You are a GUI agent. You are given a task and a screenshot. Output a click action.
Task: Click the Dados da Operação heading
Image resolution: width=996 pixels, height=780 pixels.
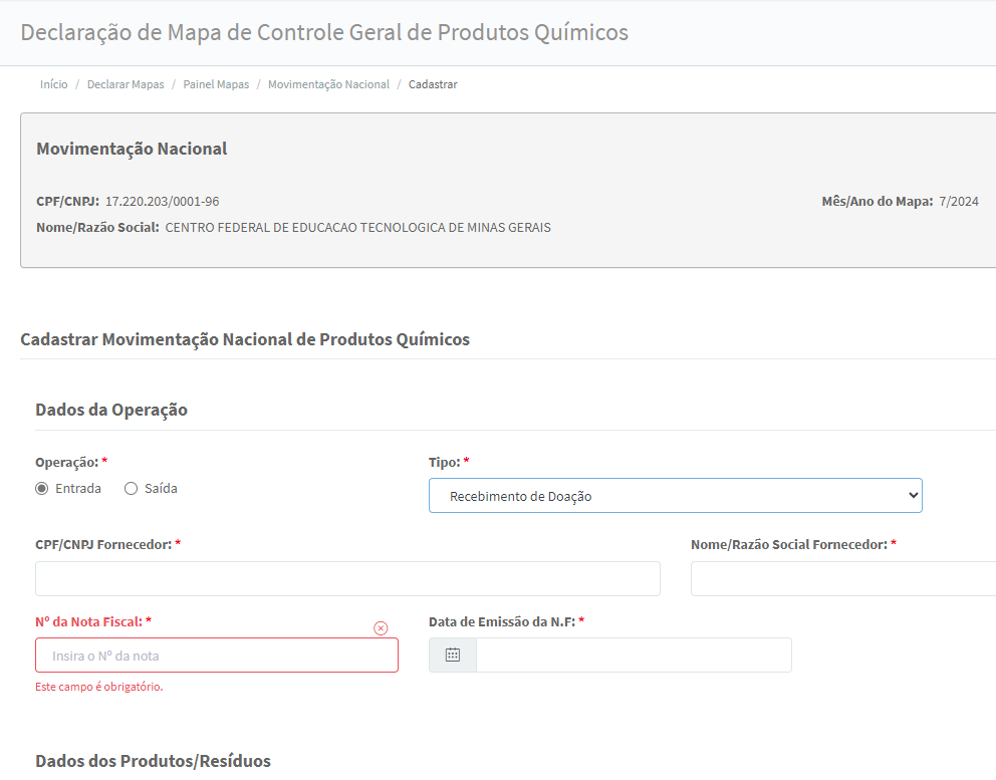point(111,410)
